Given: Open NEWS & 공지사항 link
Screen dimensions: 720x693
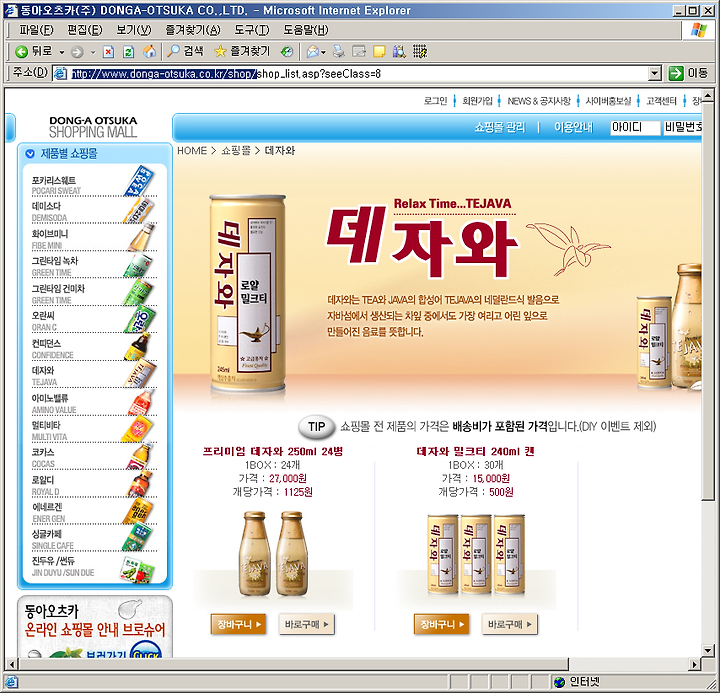Looking at the screenshot, I should pyautogui.click(x=539, y=101).
